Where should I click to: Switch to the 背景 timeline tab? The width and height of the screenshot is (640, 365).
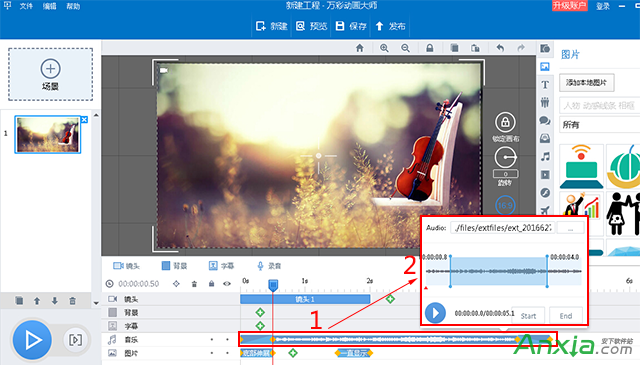pyautogui.click(x=175, y=266)
